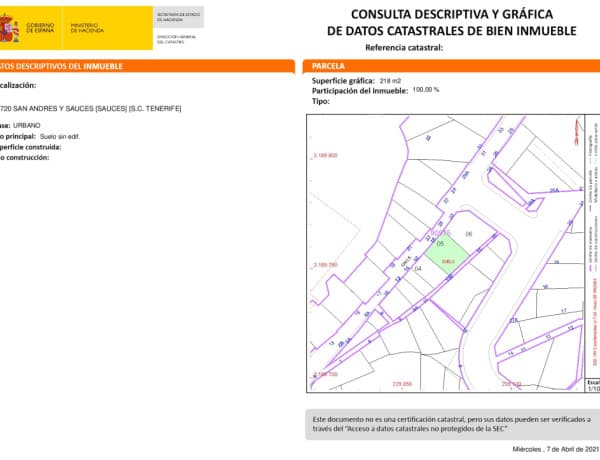
Task: Click the 'Superficie gráfica:' label
Action: (x=343, y=81)
